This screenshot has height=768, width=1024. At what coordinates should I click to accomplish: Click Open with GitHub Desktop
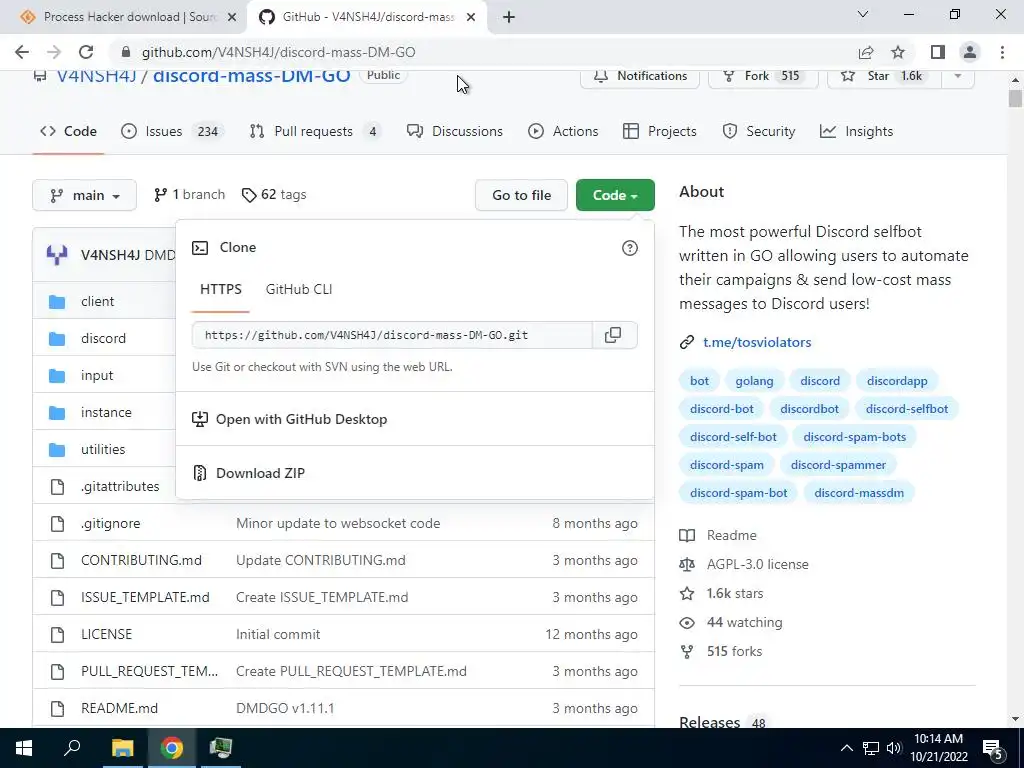point(302,419)
